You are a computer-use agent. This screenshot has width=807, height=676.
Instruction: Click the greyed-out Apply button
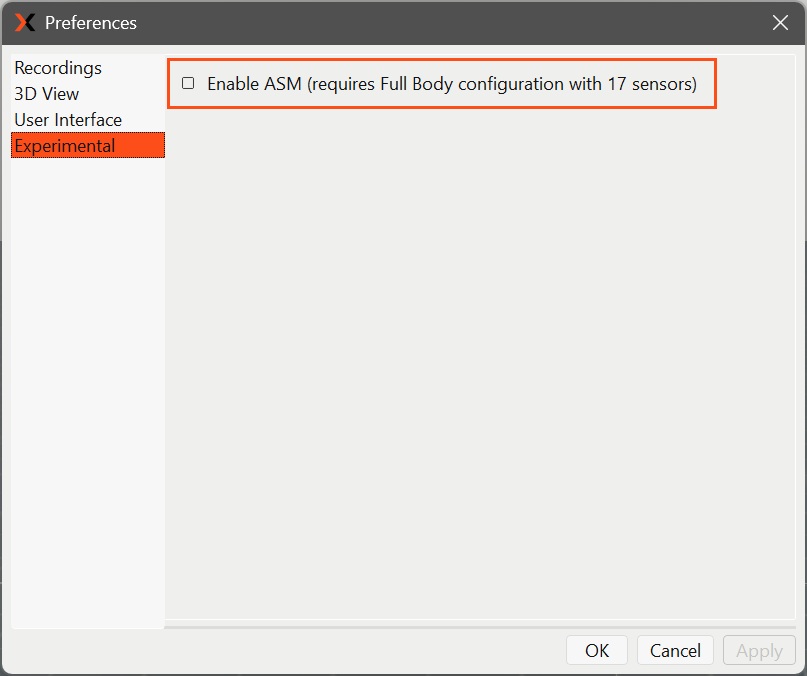(759, 650)
